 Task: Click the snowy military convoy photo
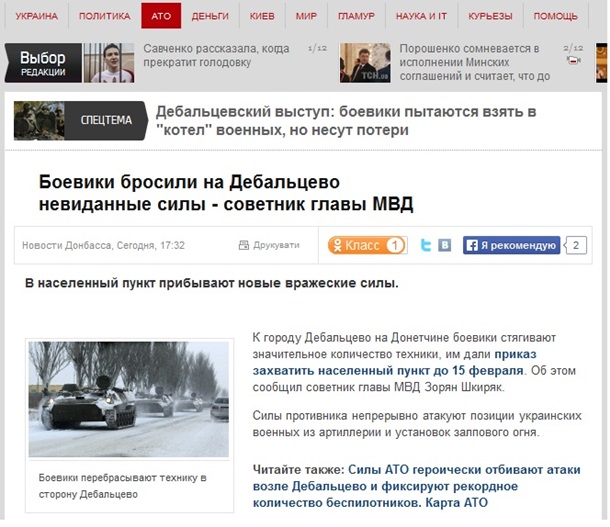coord(129,399)
